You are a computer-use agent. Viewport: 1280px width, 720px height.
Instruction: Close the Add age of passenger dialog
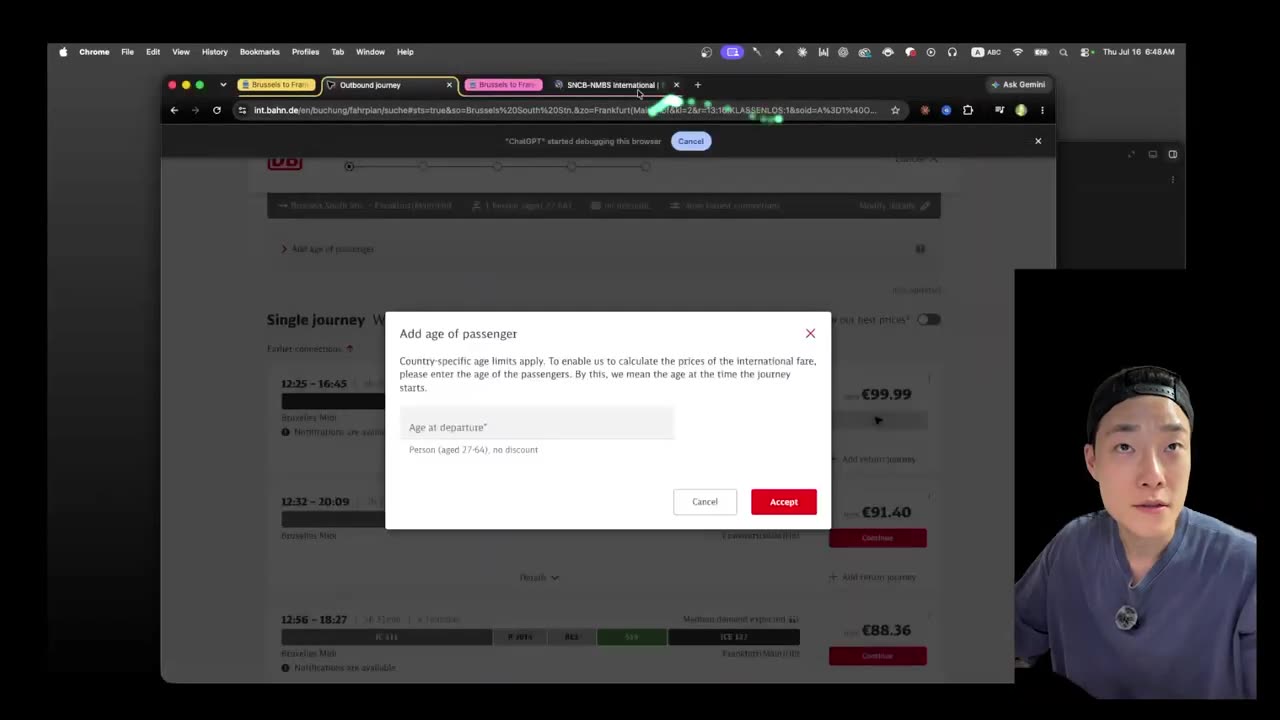tap(810, 333)
